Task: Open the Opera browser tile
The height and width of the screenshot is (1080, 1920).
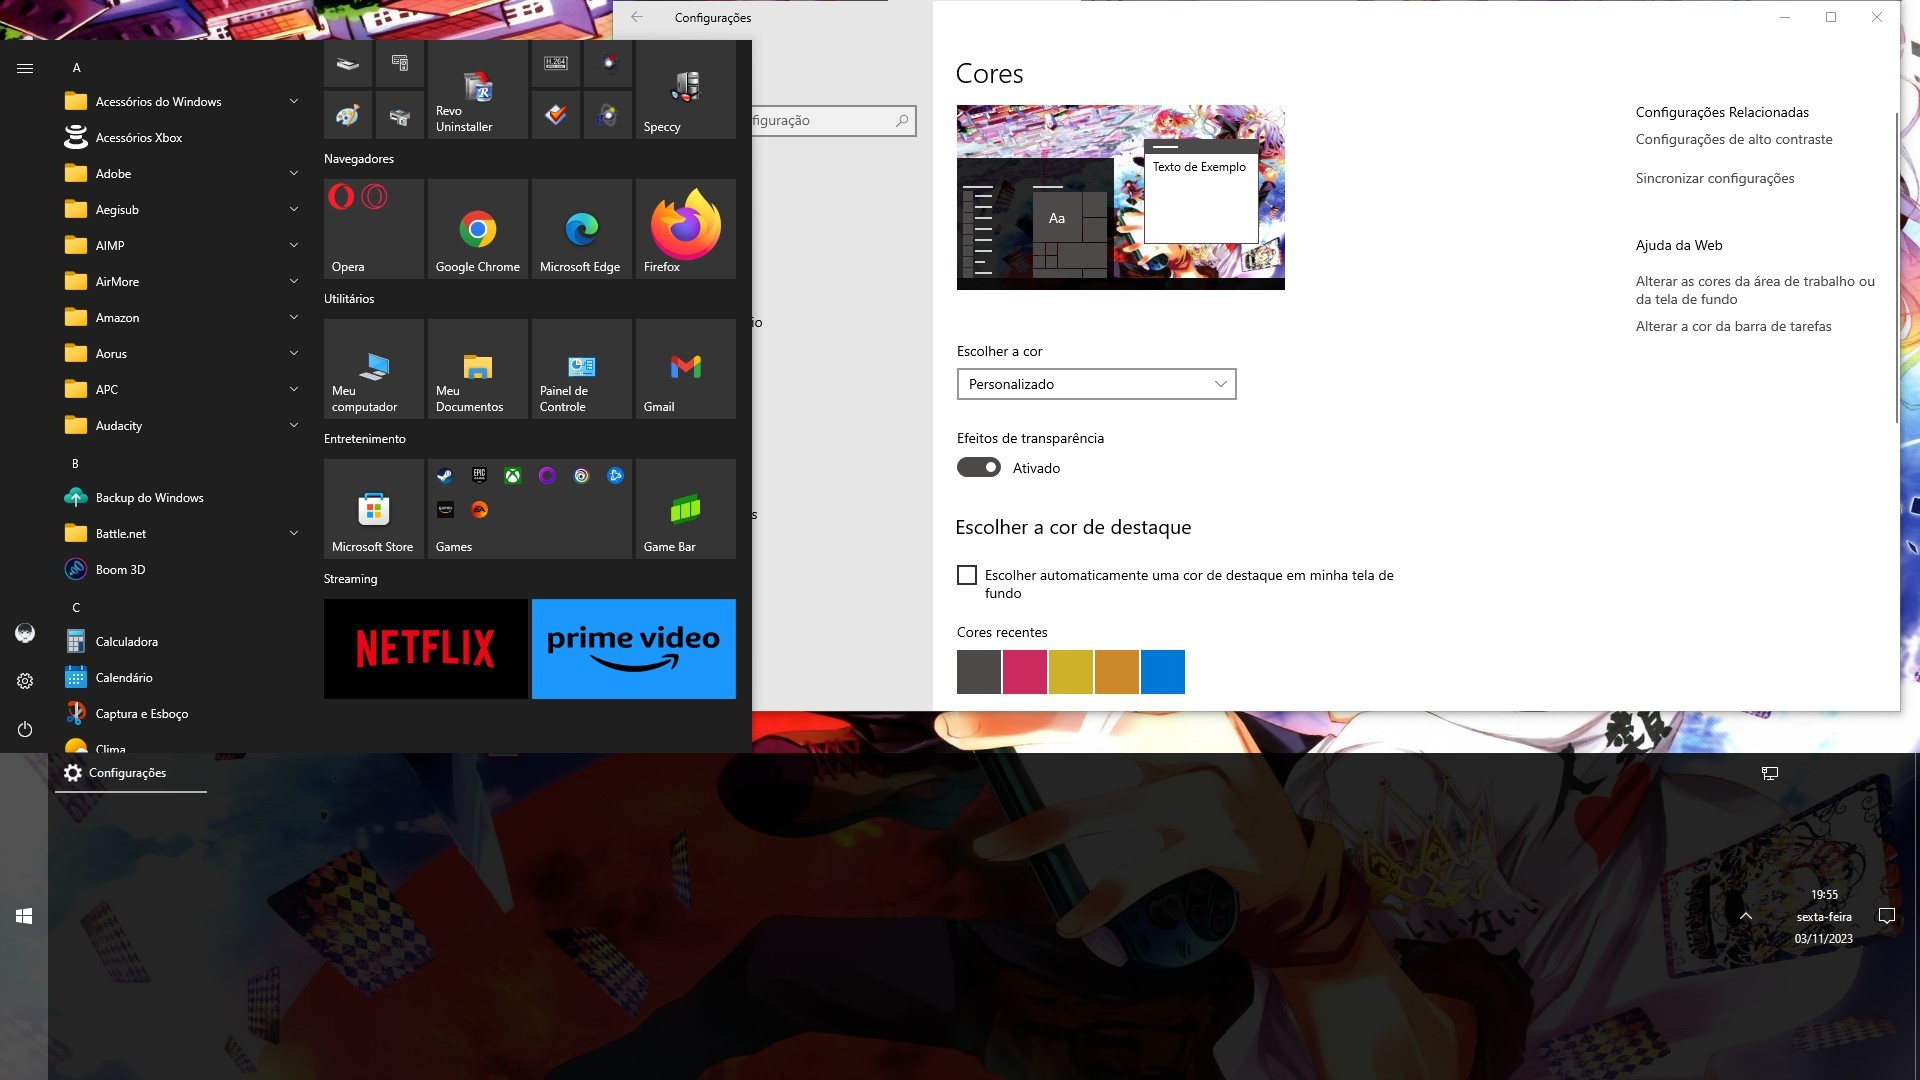Action: point(373,229)
